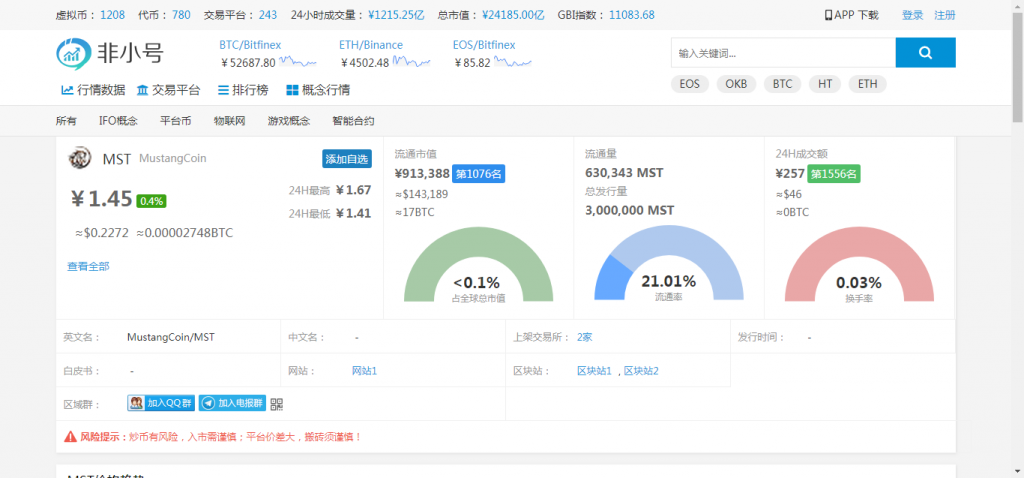The image size is (1024, 478).
Task: Click the ¥1.45 price text
Action: [102, 199]
